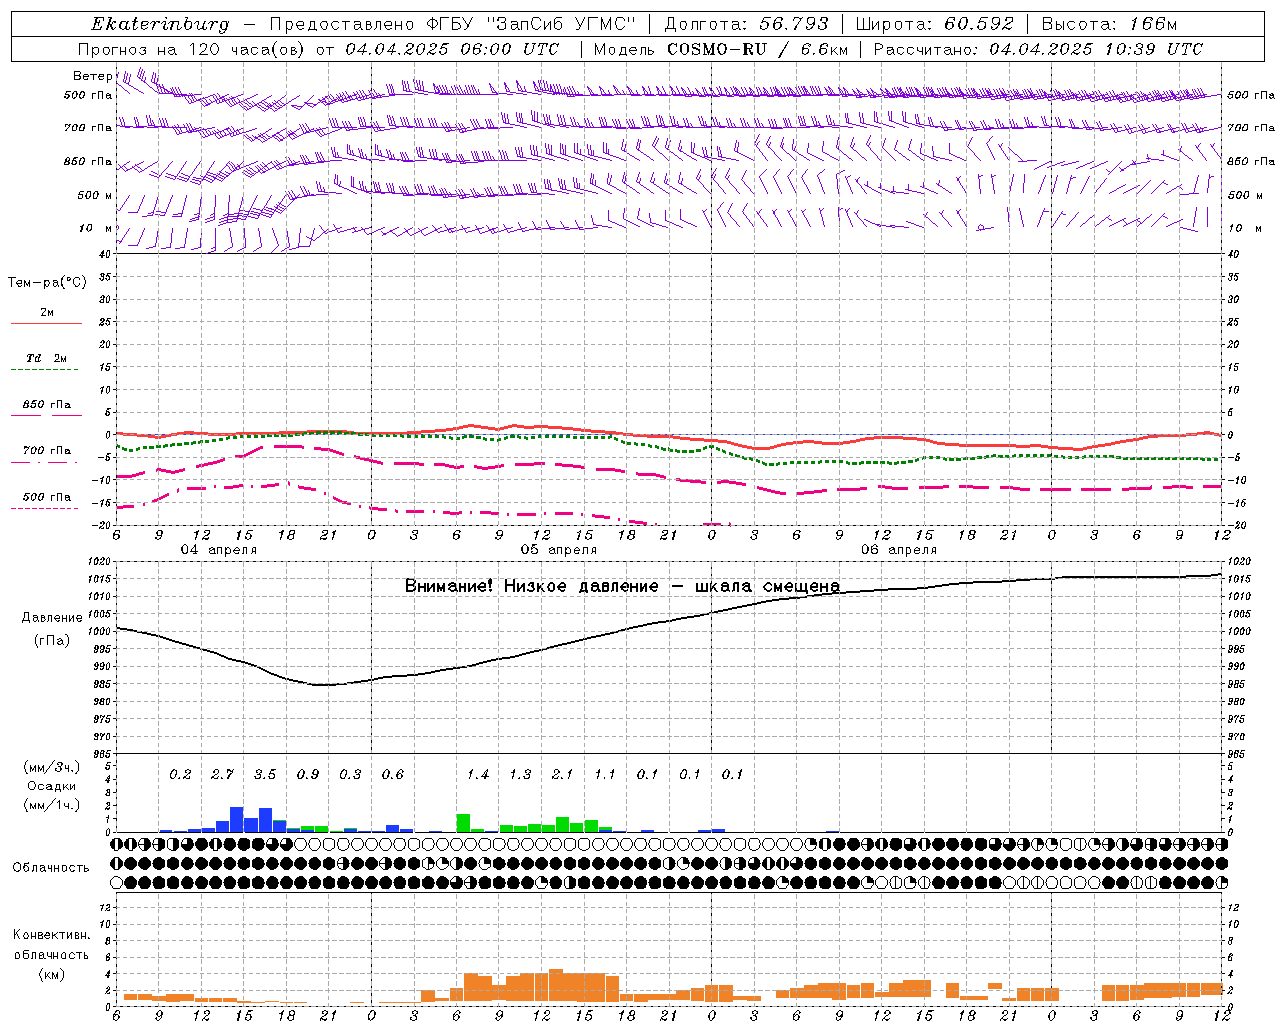The height and width of the screenshot is (1024, 1280).
Task: Select the "Внимание! Низкое давление" warning text
Action: (532, 586)
